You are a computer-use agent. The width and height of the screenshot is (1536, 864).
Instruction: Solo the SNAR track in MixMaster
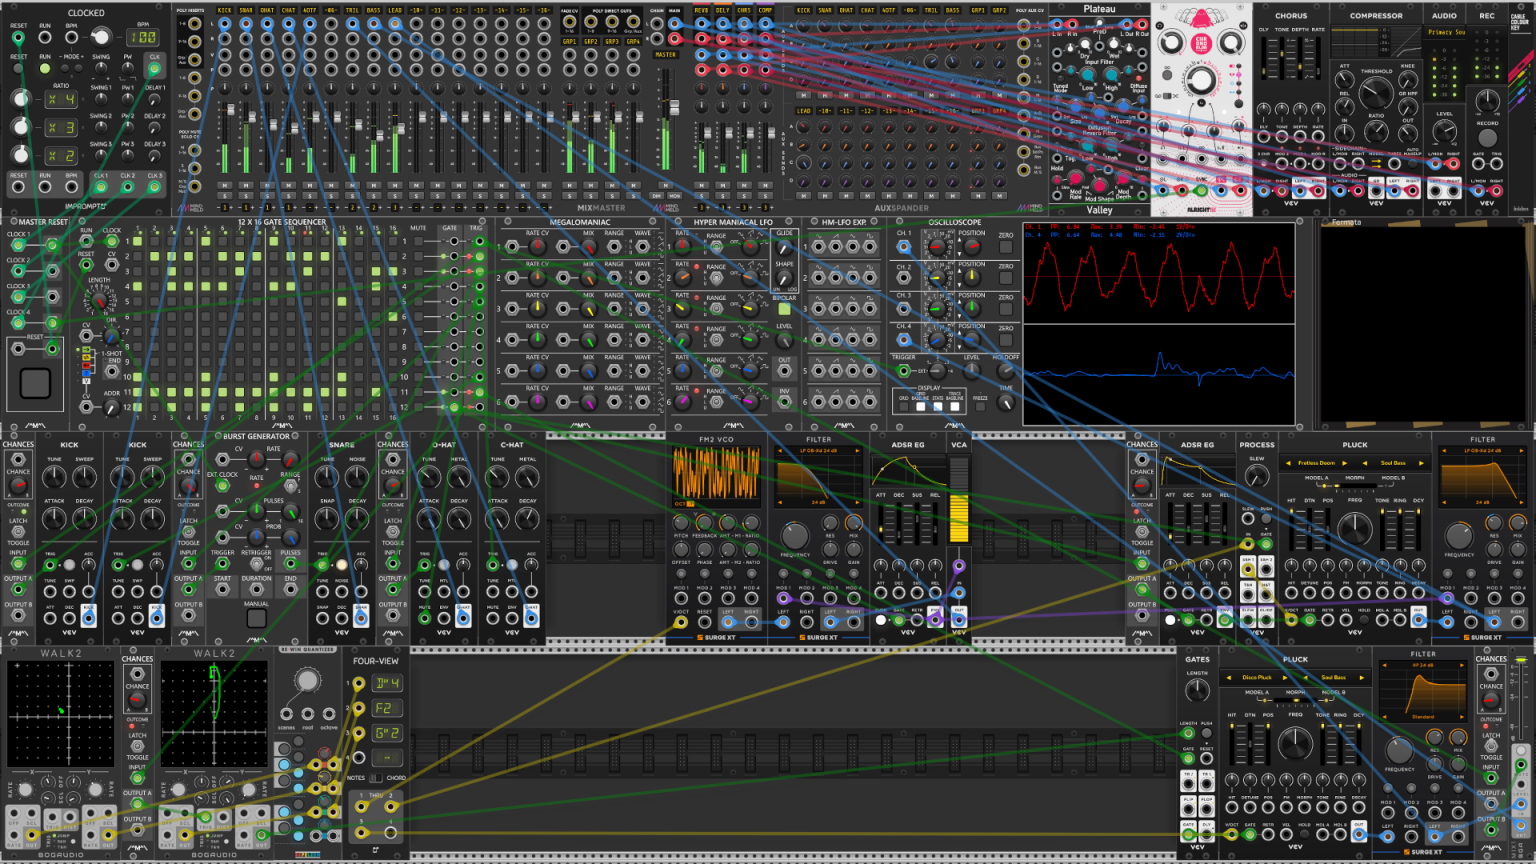246,196
